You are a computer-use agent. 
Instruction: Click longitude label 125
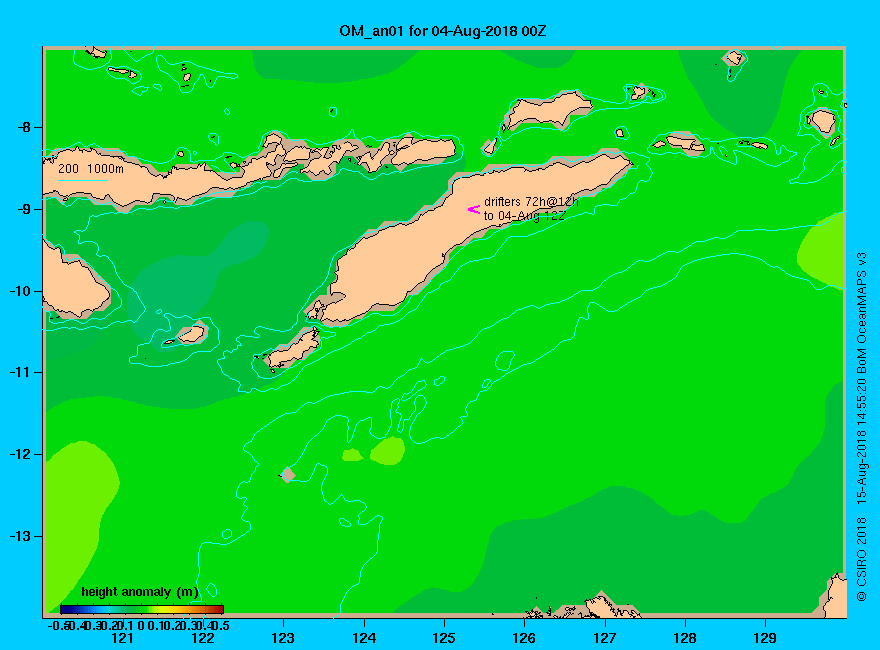tap(444, 638)
